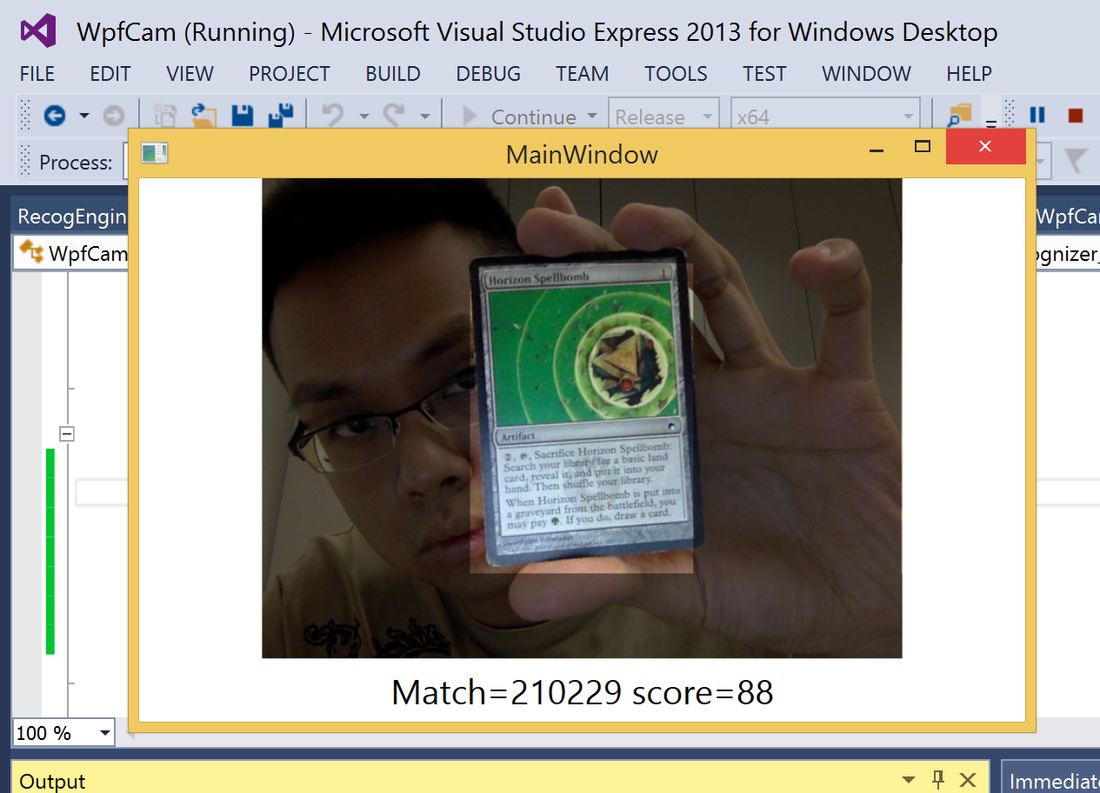Click the Navigate Backward arrow icon
The width and height of the screenshot is (1100, 793).
[55, 113]
